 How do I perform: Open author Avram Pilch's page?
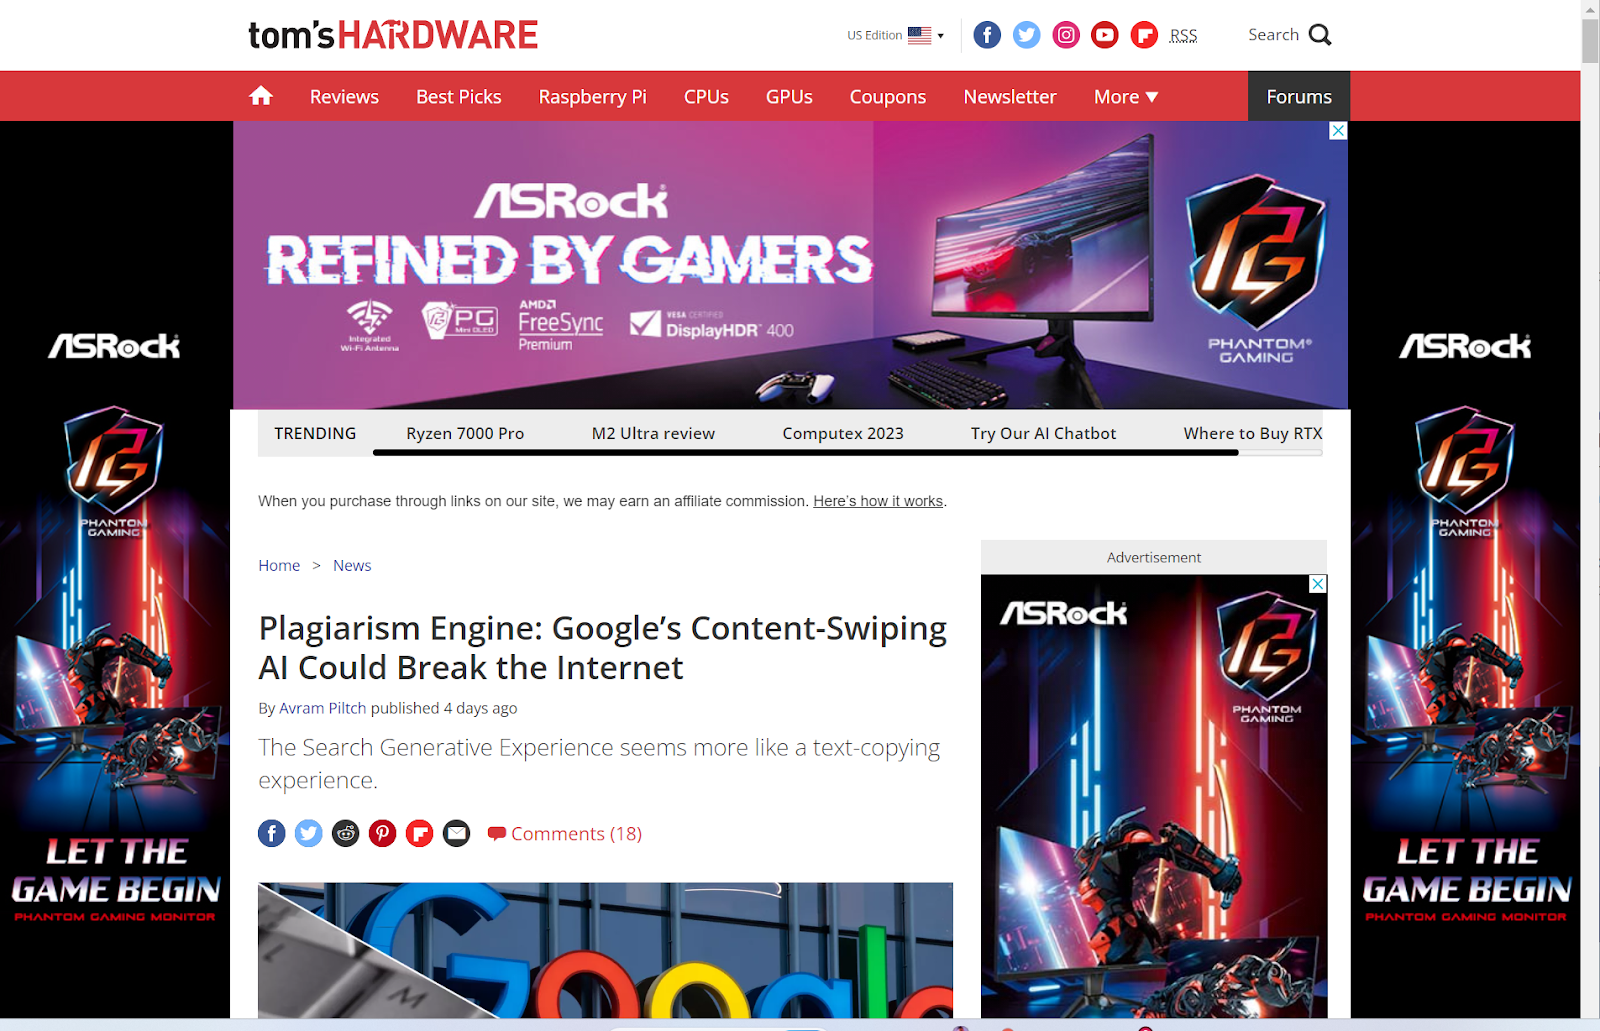coord(322,708)
